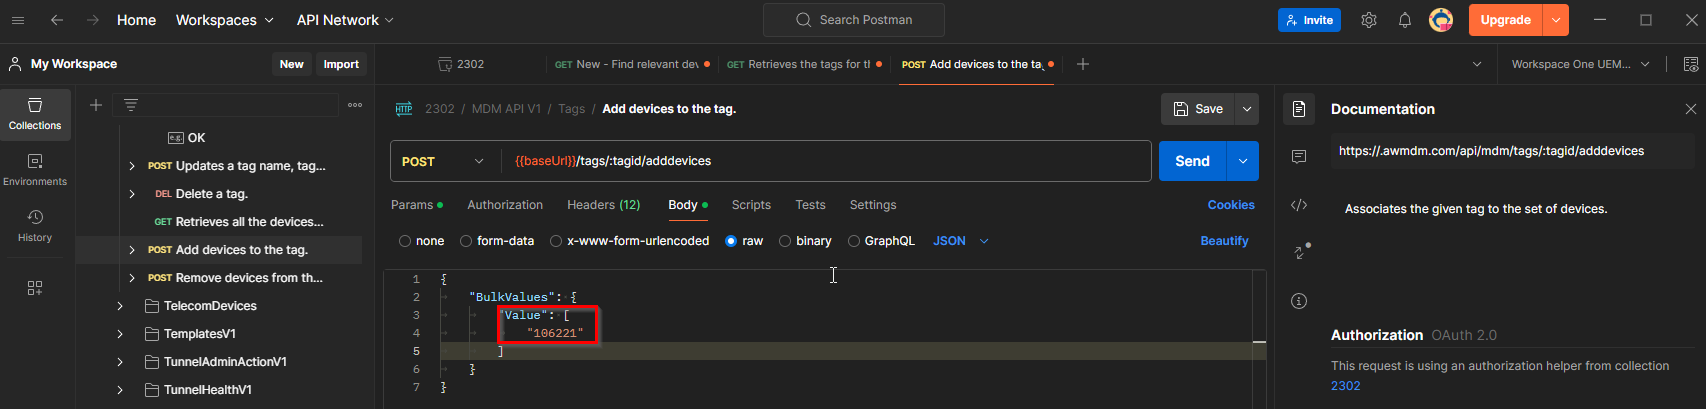Open the Upgrade dropdown arrow
This screenshot has height=409, width=1706.
[1556, 20]
